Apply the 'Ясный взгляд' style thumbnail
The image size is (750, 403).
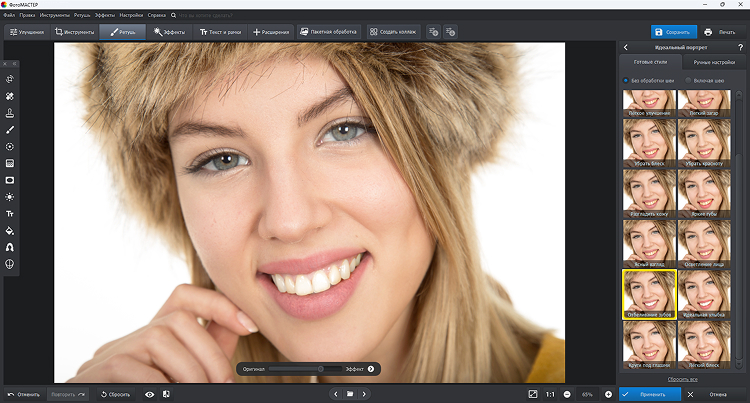point(649,243)
